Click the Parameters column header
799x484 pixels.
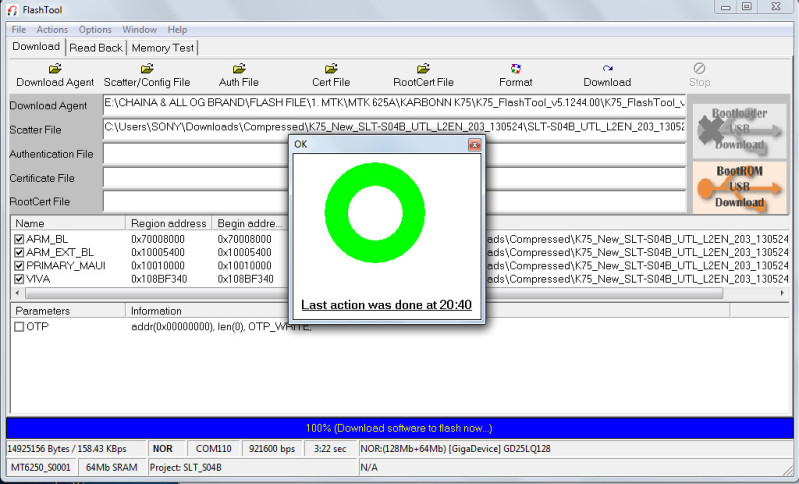click(68, 311)
